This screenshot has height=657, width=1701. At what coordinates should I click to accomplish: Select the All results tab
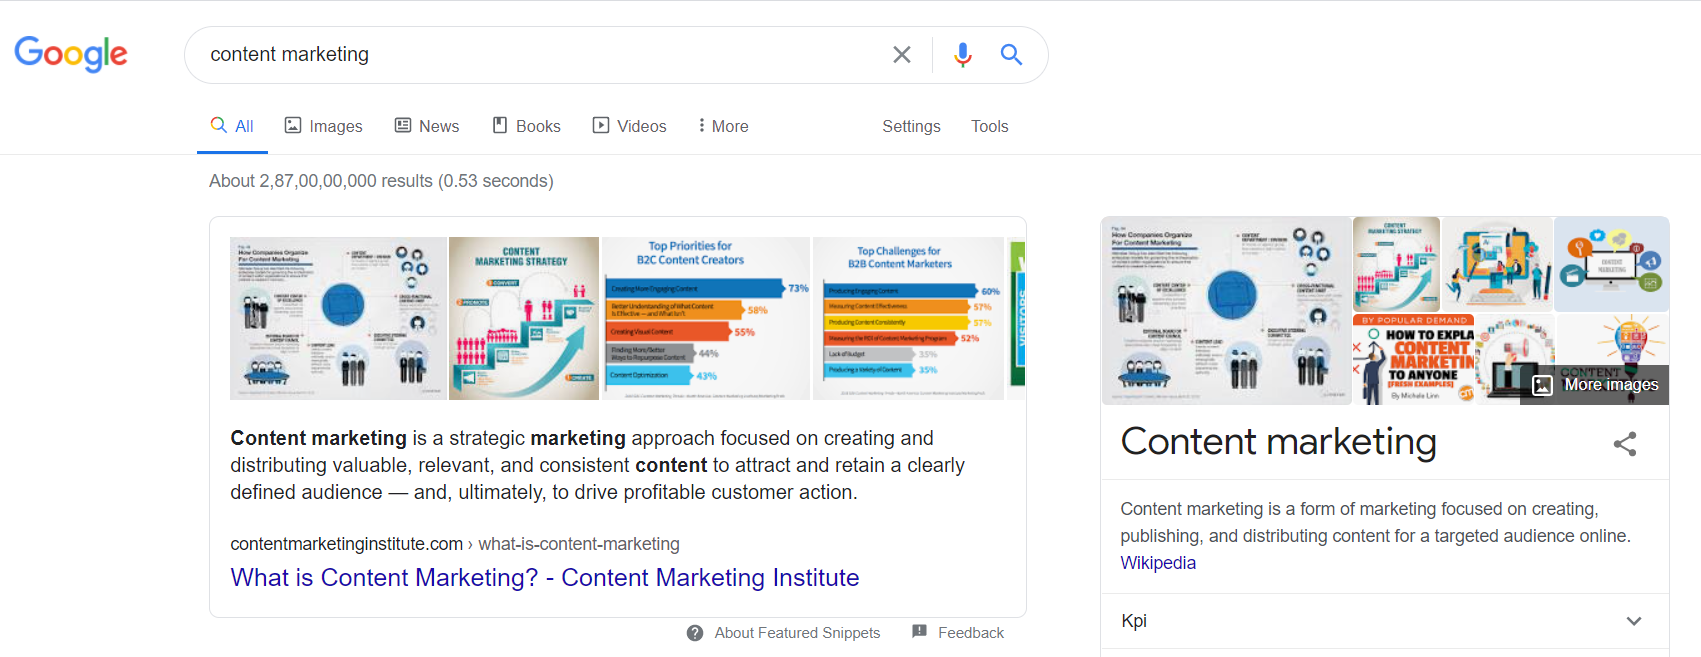coord(232,126)
